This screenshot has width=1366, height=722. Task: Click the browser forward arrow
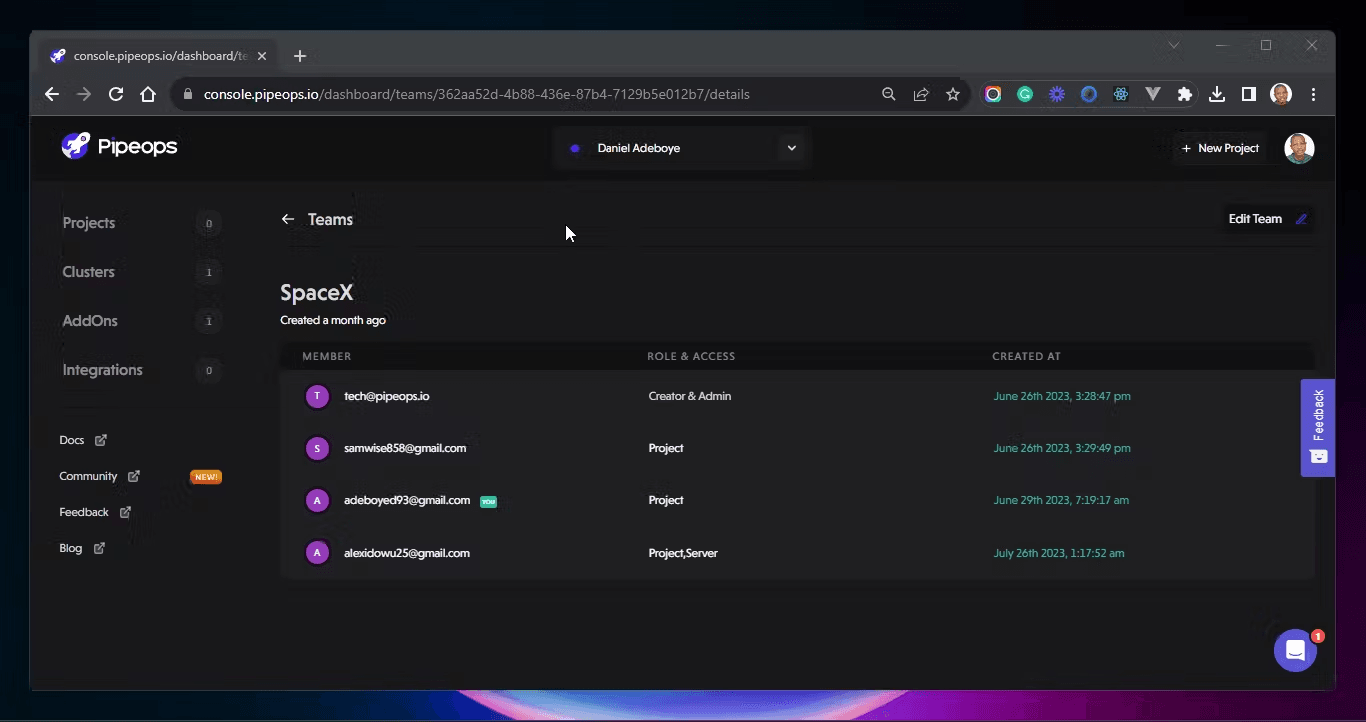(84, 94)
